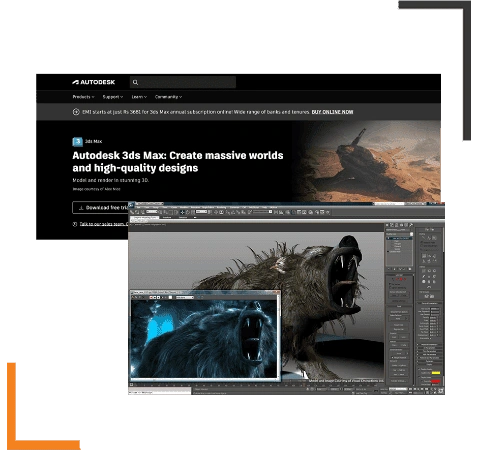Expand the Dynamics rollout
The height and width of the screenshot is (452, 478).
tap(429, 361)
